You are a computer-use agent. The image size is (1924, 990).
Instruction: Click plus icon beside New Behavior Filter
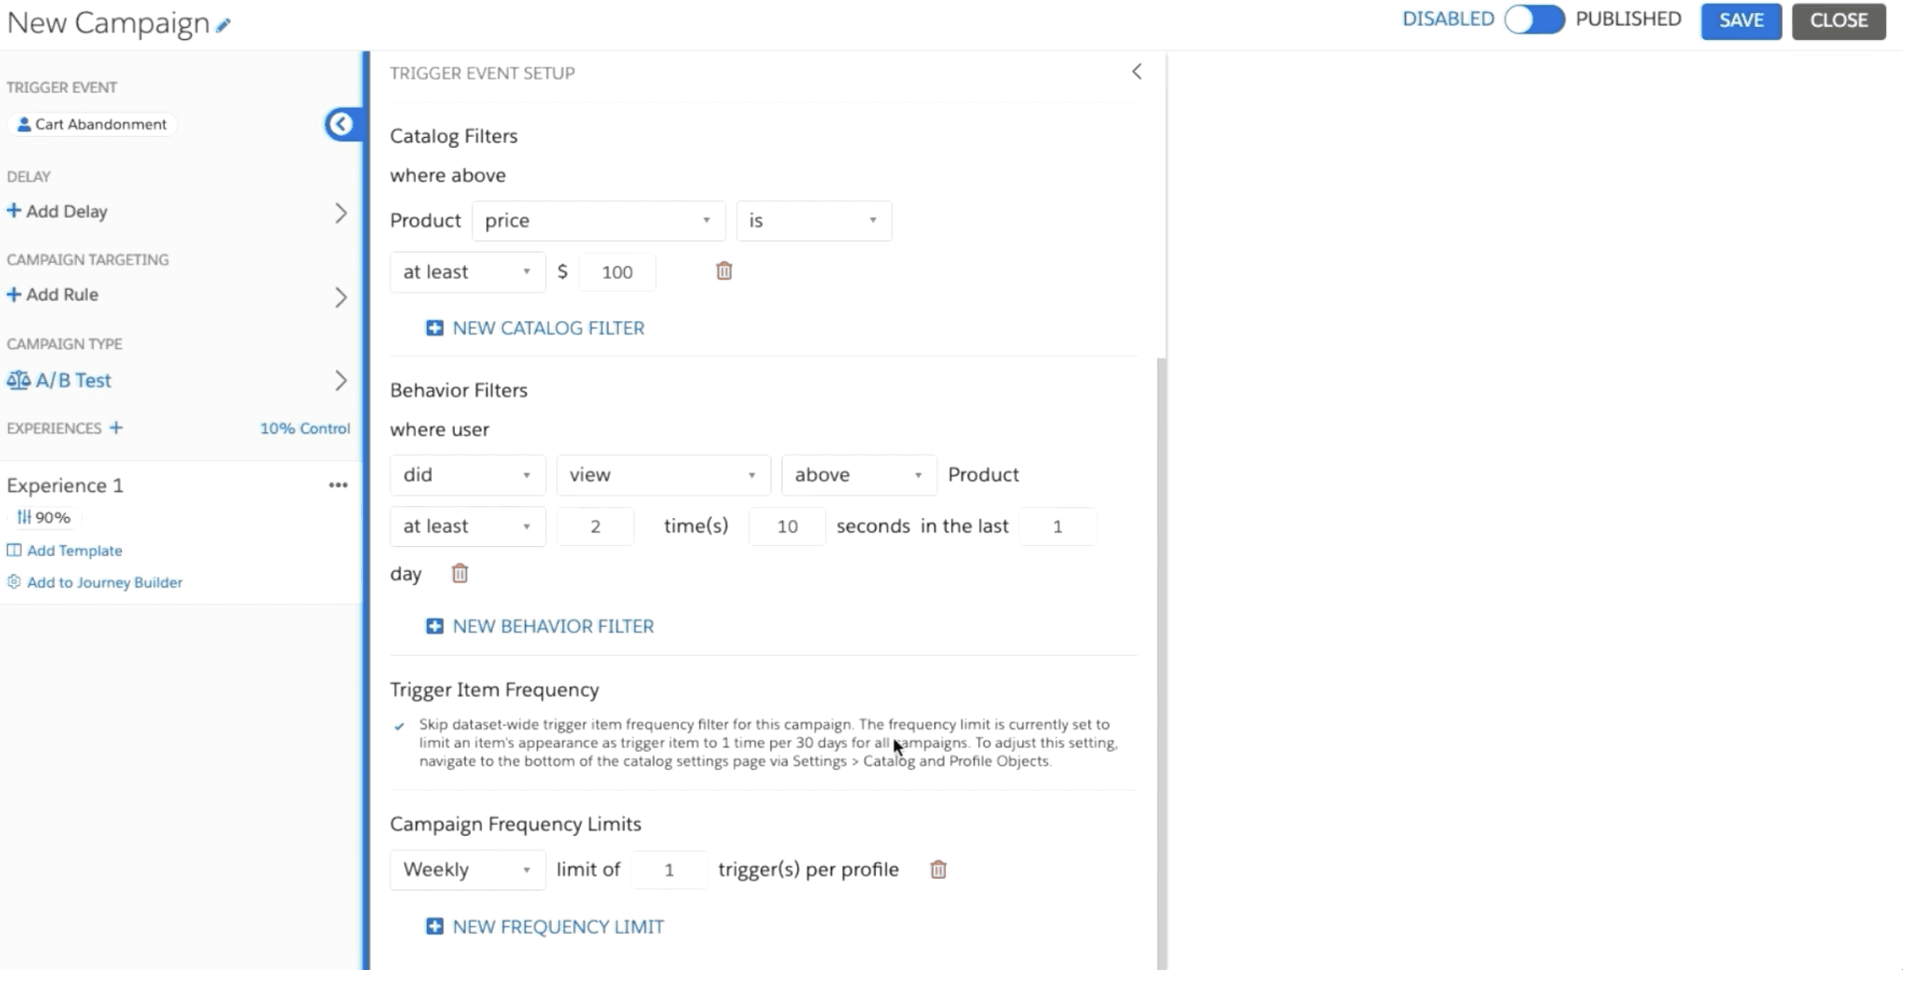point(435,626)
